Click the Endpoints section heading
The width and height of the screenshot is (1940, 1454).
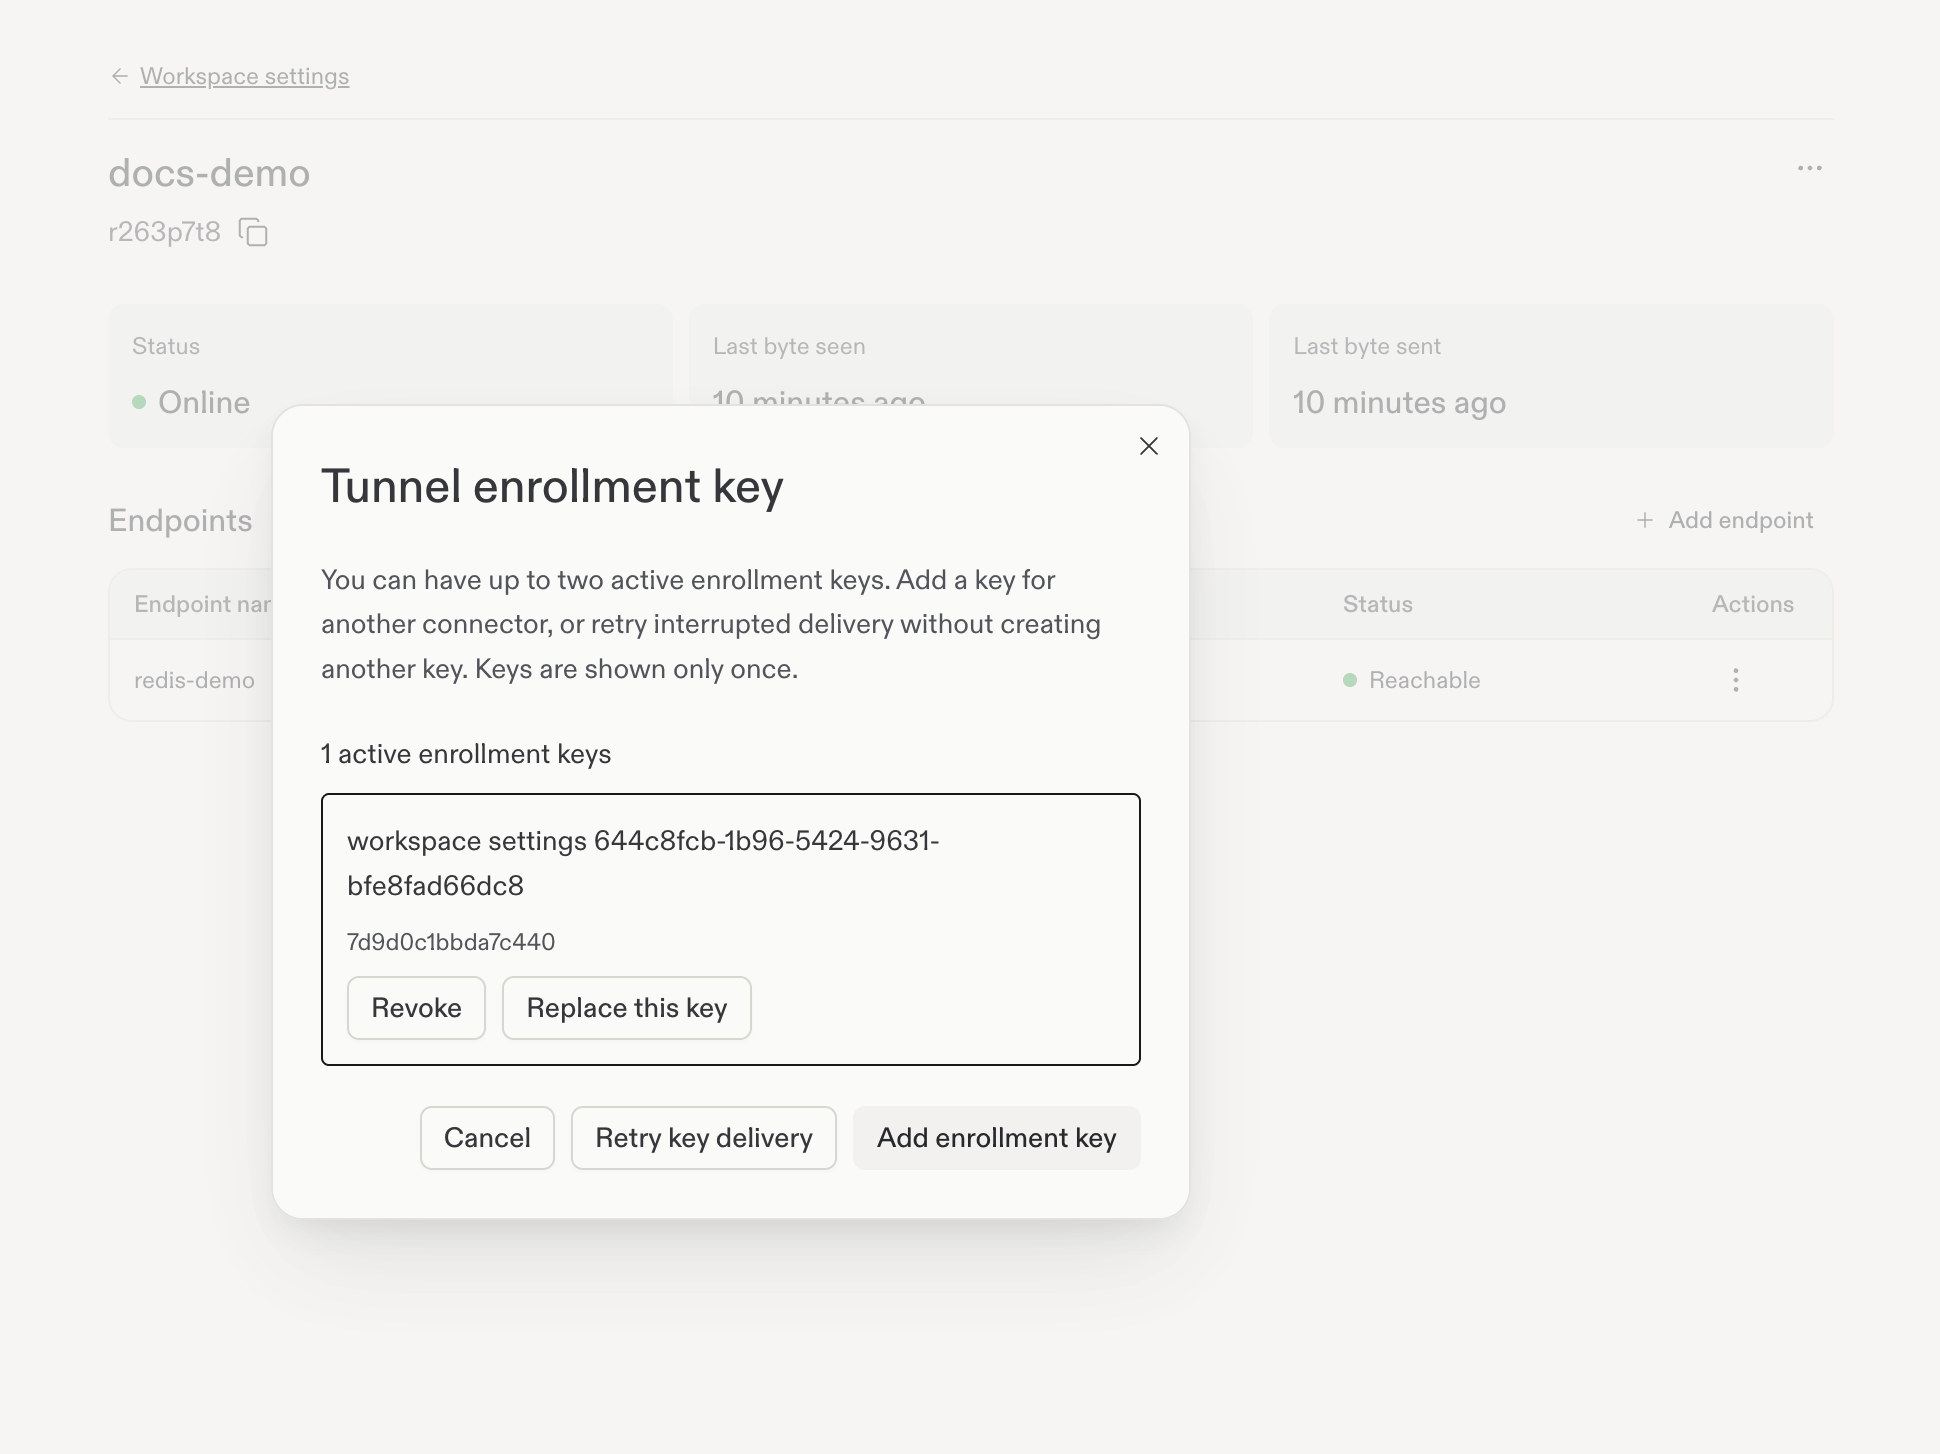coord(180,520)
